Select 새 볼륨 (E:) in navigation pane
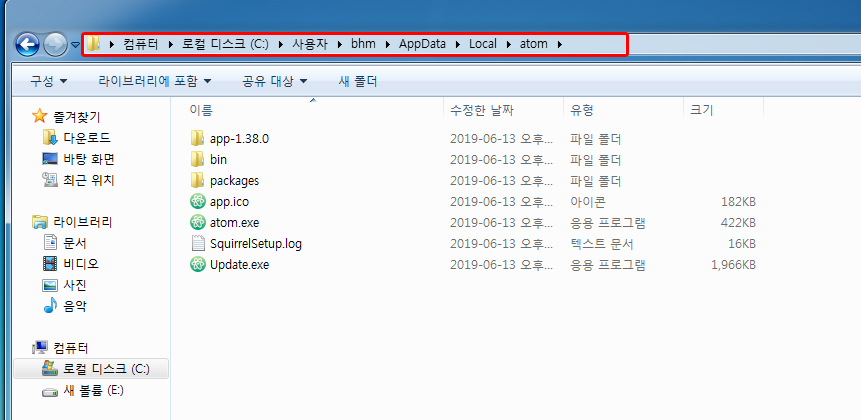This screenshot has height=420, width=861. [93, 391]
